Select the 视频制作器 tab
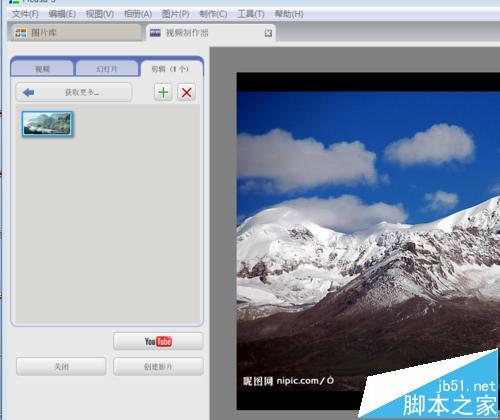500x420 pixels. pyautogui.click(x=211, y=33)
